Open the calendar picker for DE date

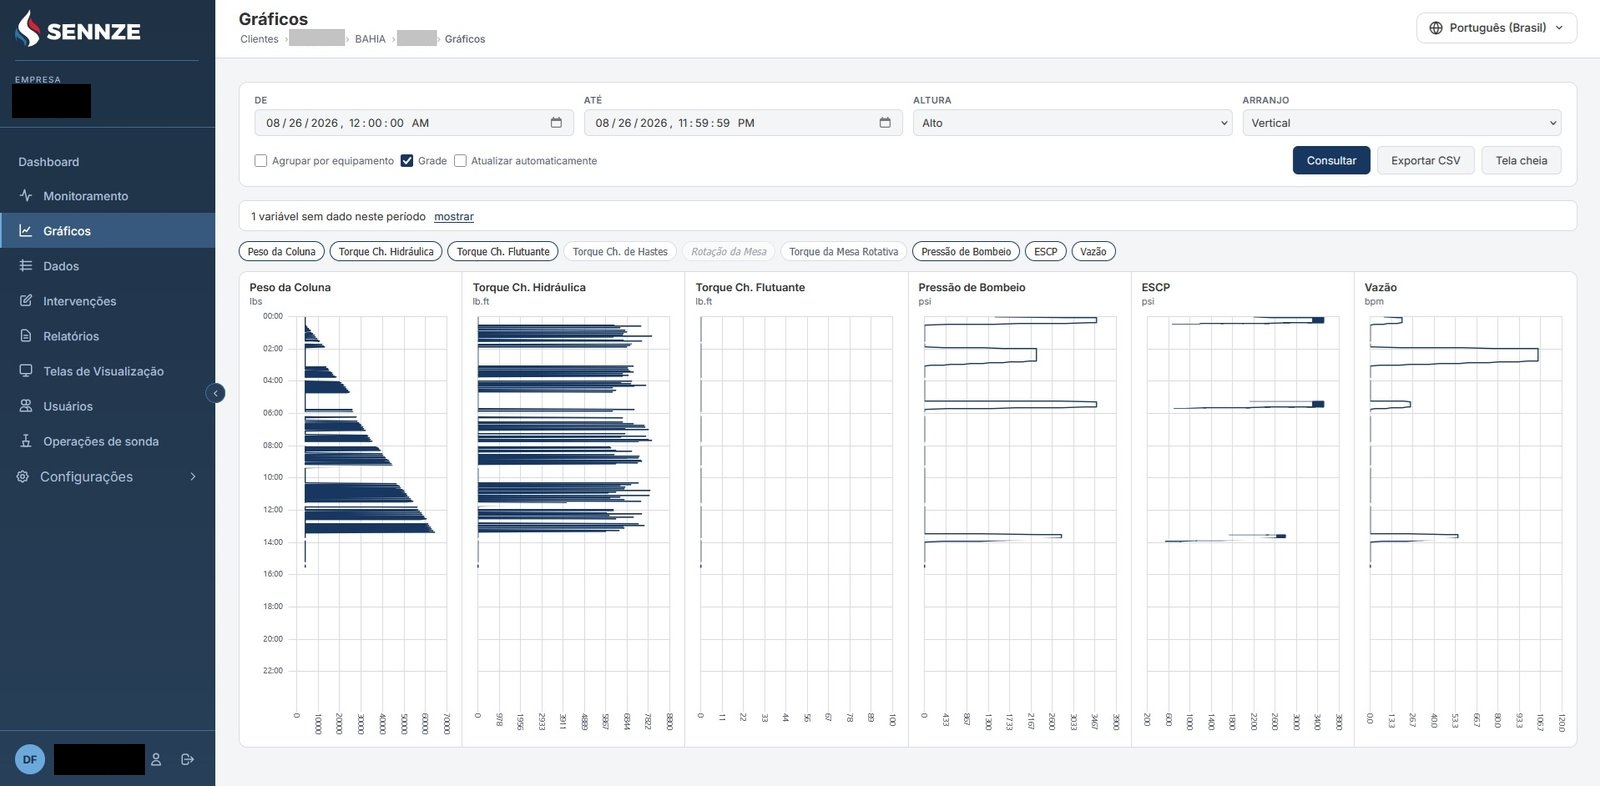[x=556, y=123]
